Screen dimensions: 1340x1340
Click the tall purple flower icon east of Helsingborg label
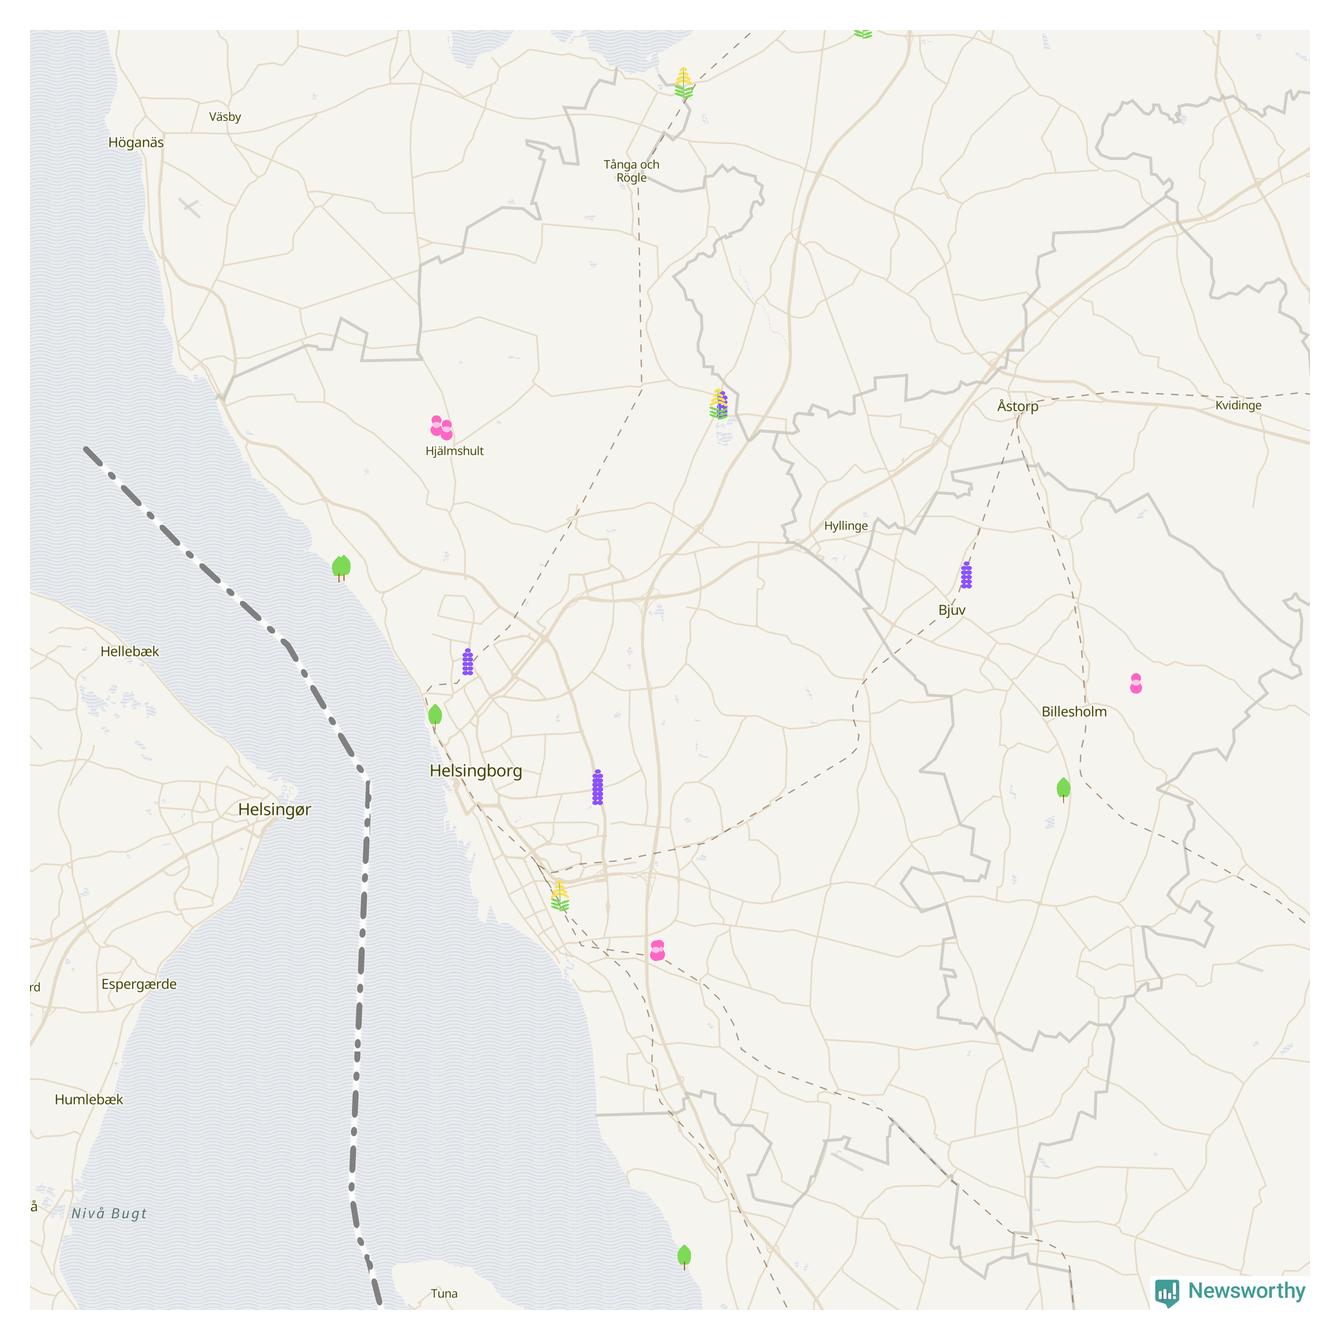pos(597,788)
